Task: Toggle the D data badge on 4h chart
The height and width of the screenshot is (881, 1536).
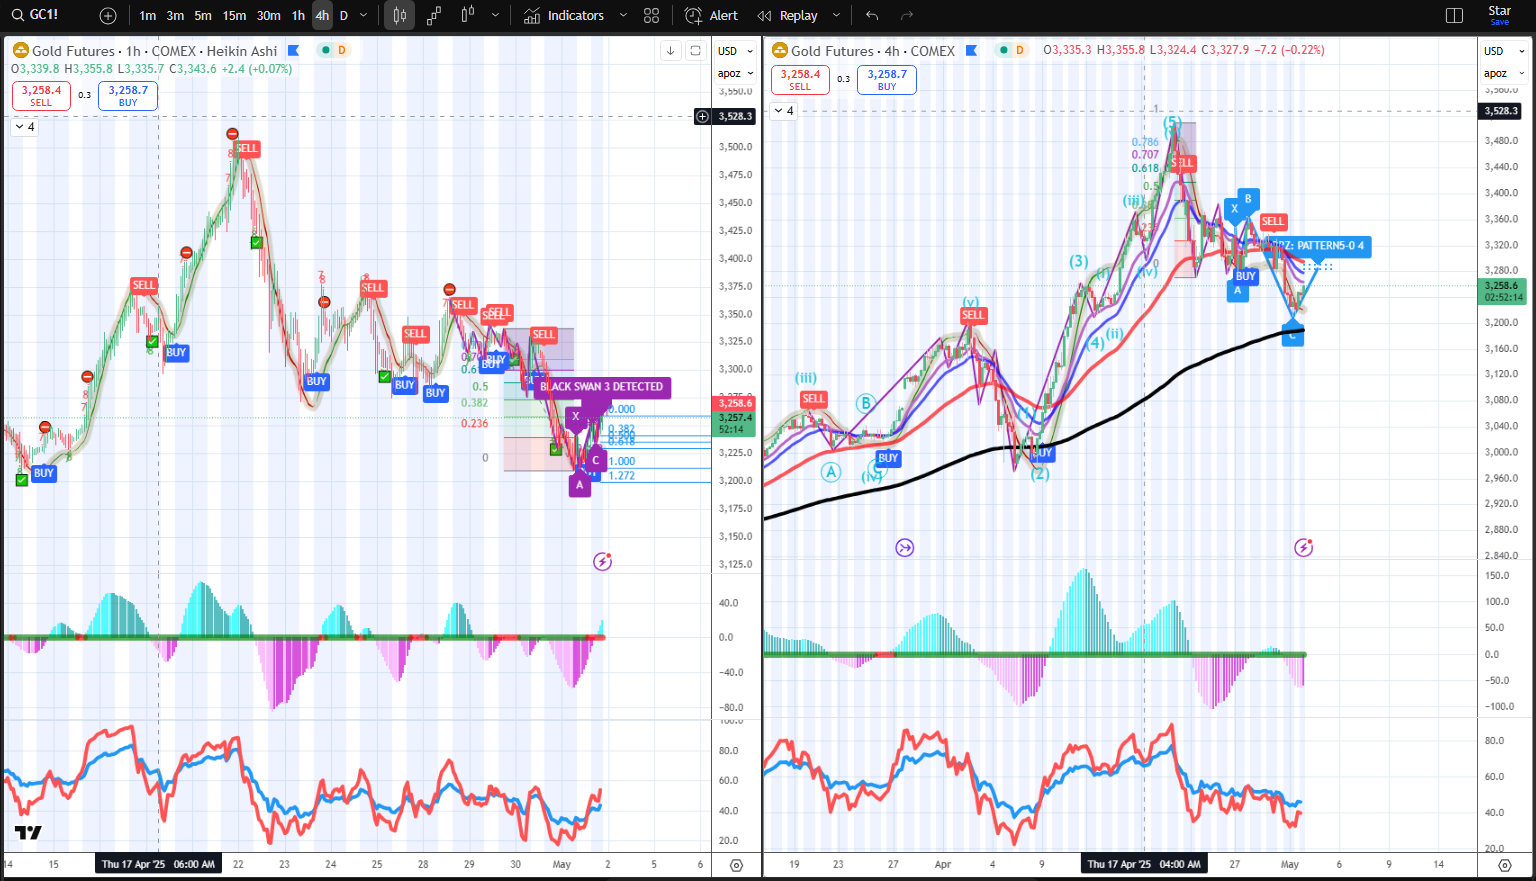Action: tap(1020, 51)
